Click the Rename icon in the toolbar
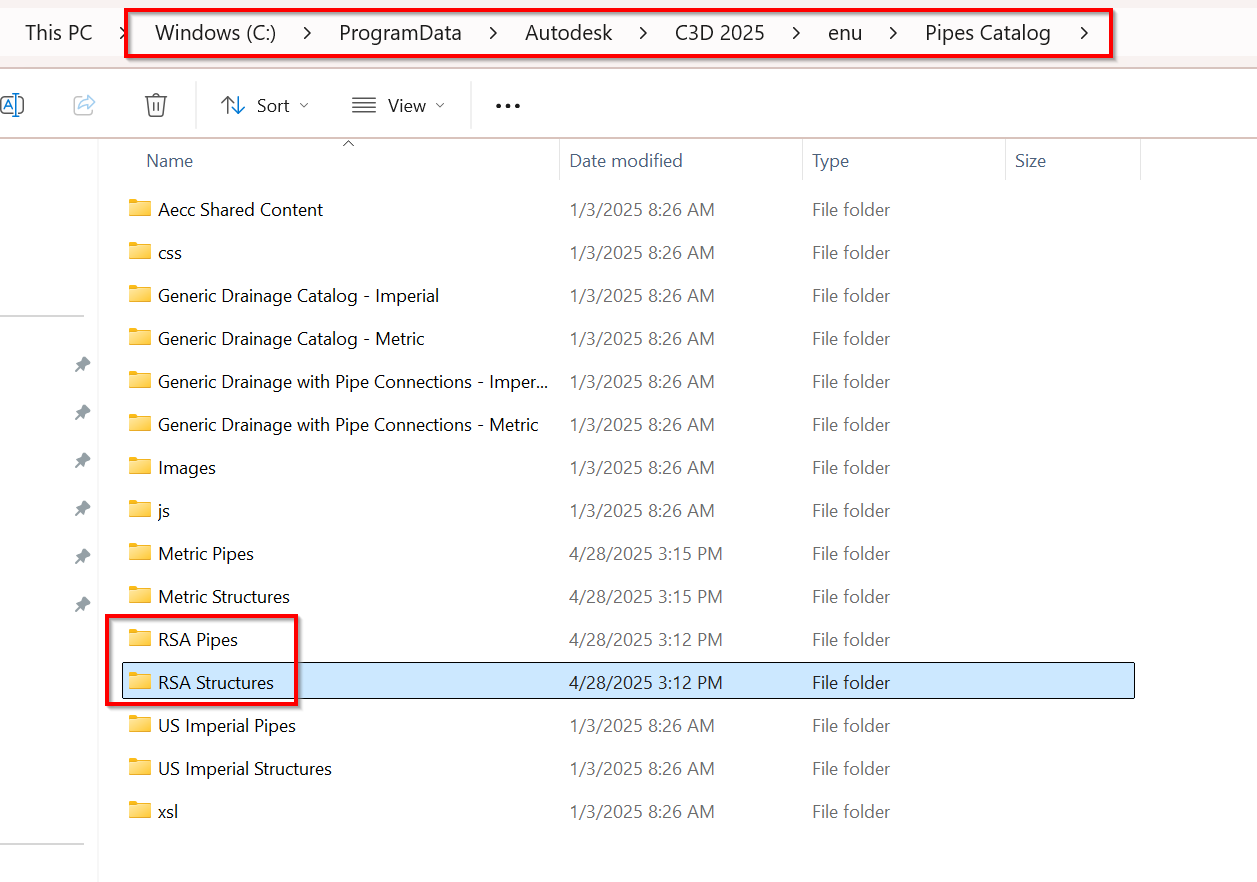Image resolution: width=1257 pixels, height=882 pixels. [14, 104]
